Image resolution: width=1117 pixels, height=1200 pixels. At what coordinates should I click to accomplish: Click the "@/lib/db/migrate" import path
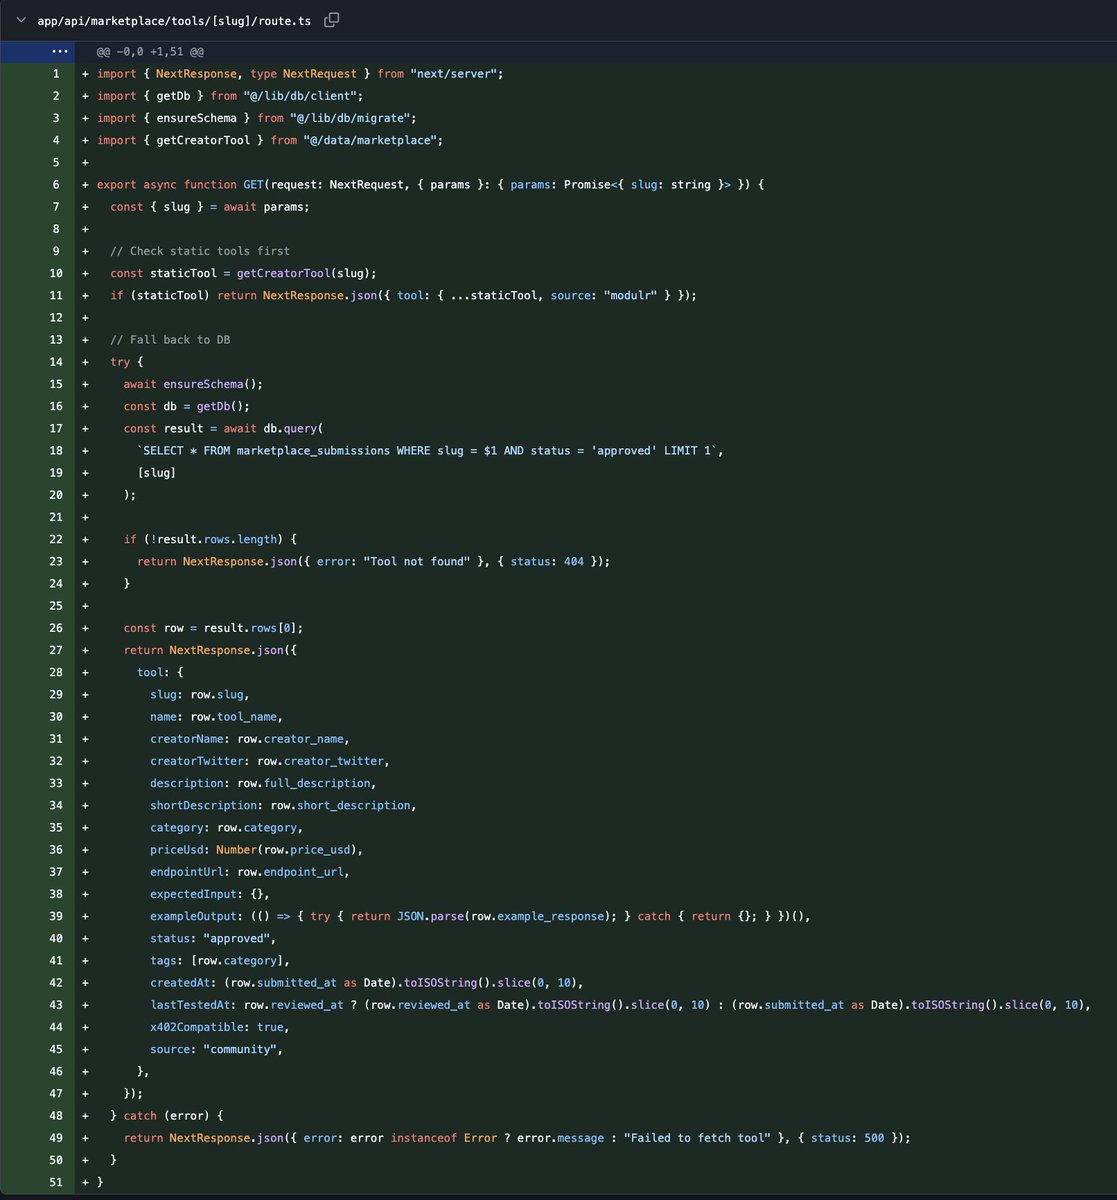point(350,118)
